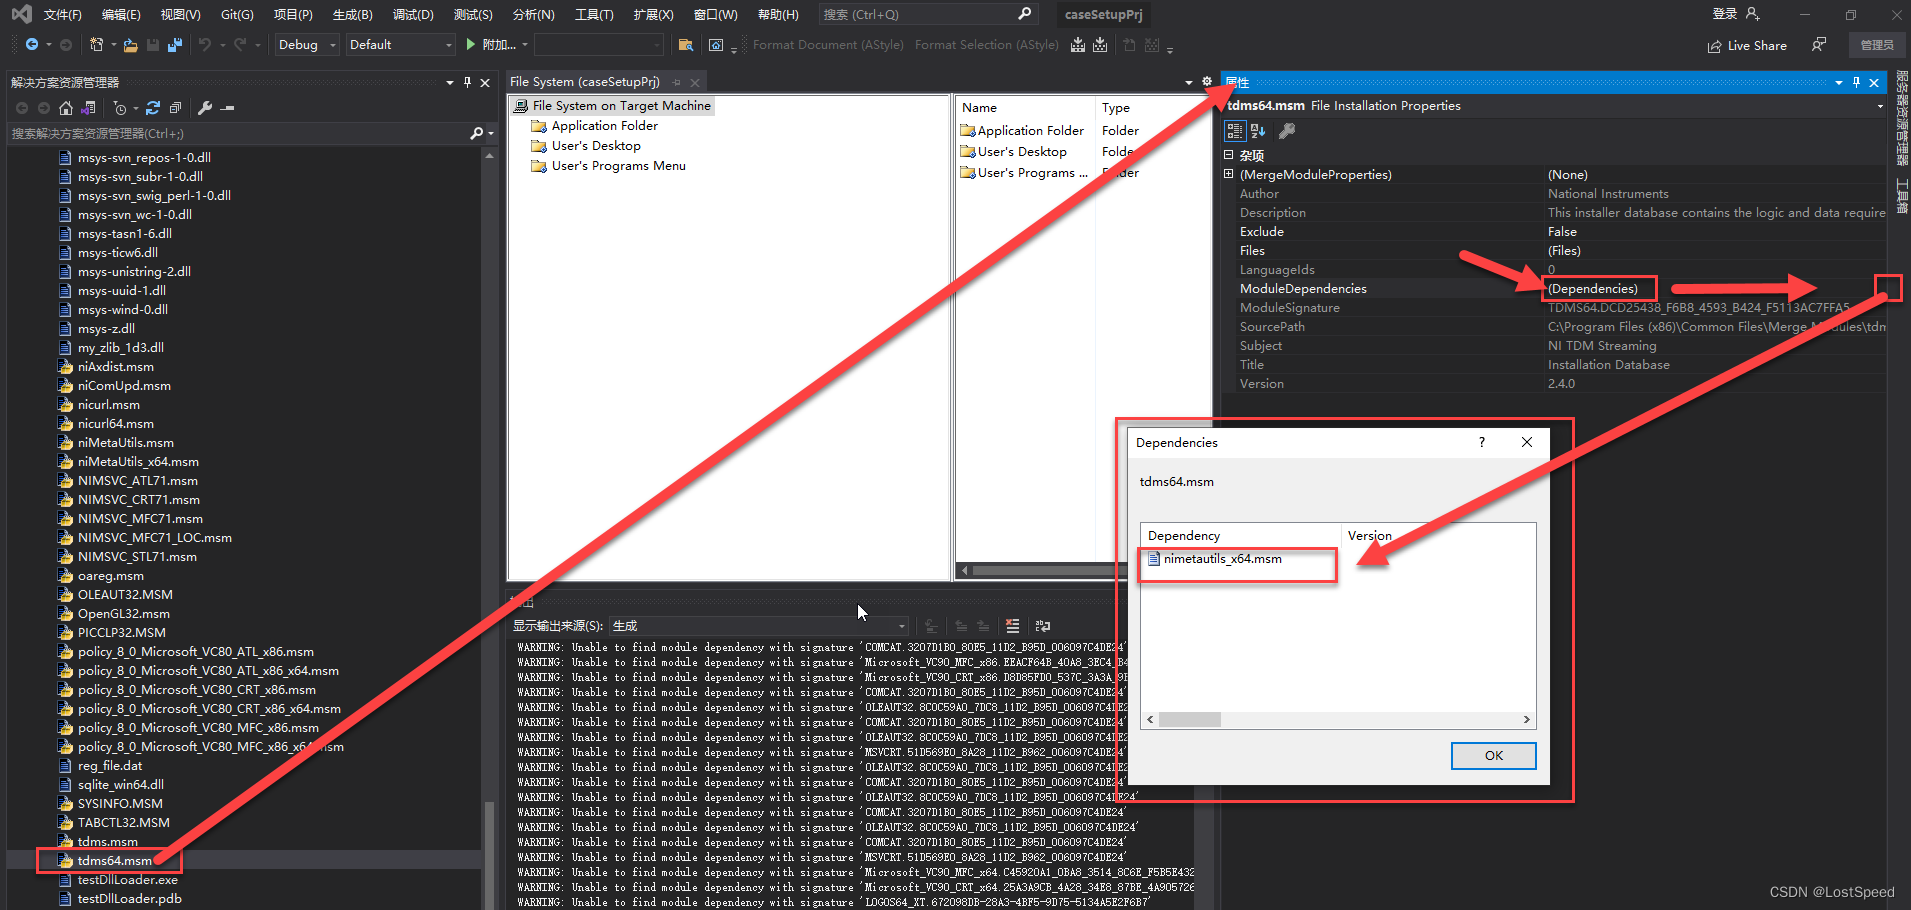Click the Solution Explorer vertical scrollbar thumb
1911x910 pixels.
tap(489, 855)
